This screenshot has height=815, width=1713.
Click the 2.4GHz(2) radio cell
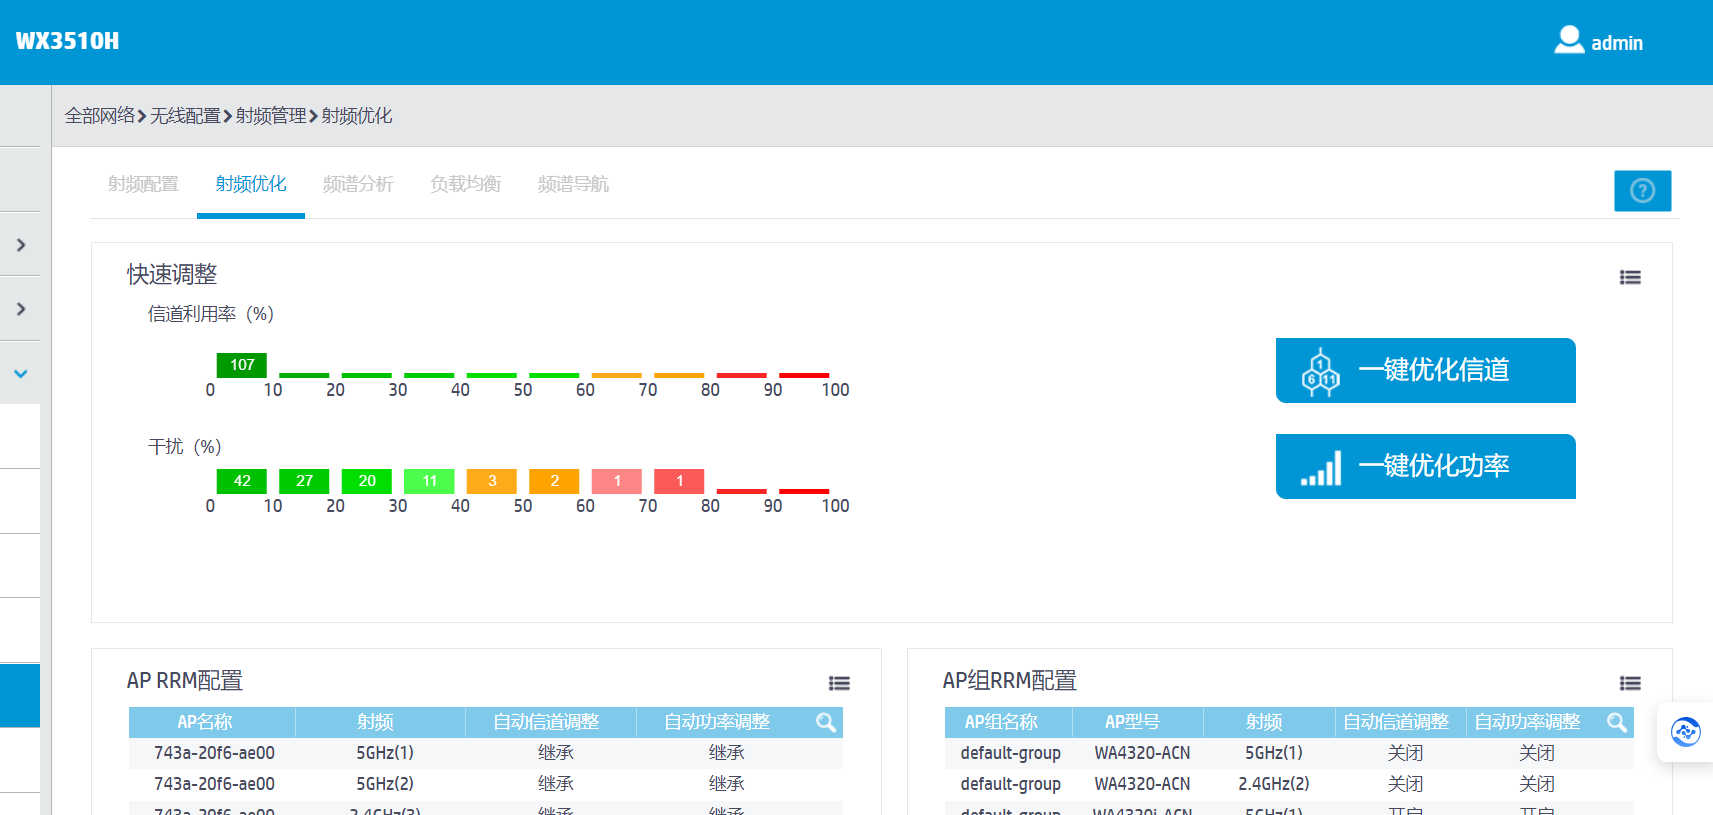point(1274,784)
